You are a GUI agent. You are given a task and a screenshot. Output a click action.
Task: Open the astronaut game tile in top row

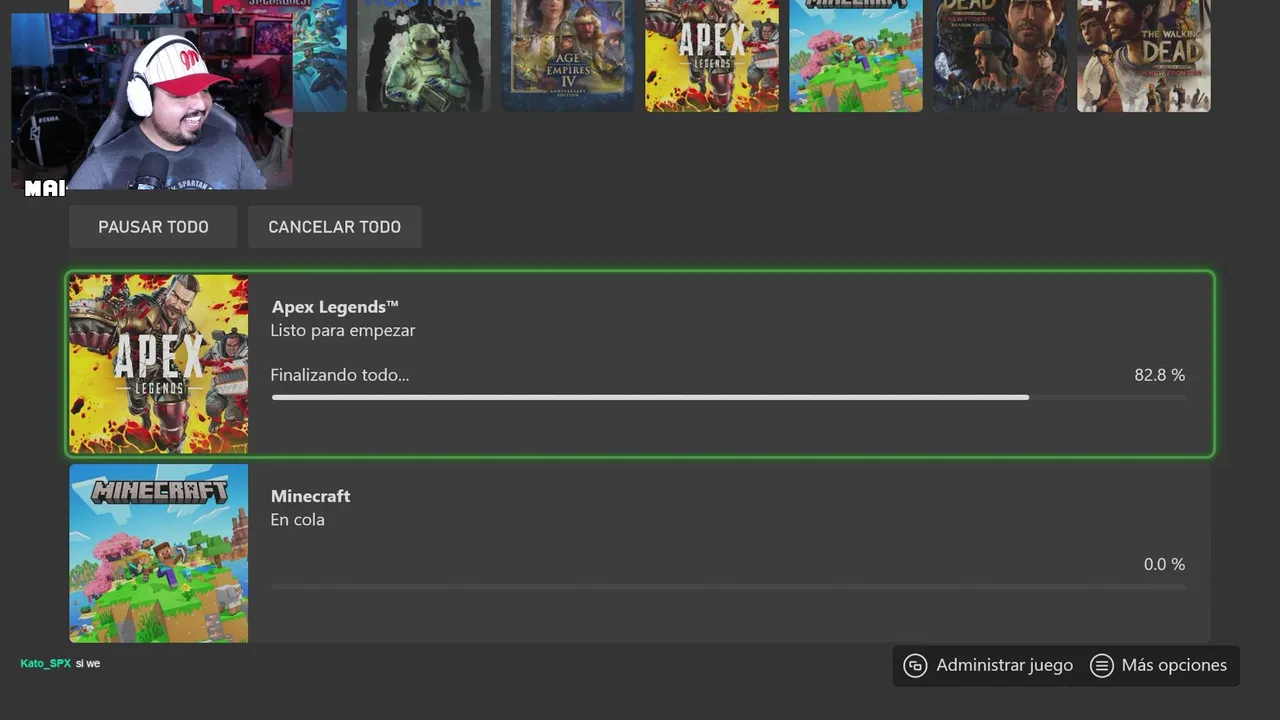(423, 55)
